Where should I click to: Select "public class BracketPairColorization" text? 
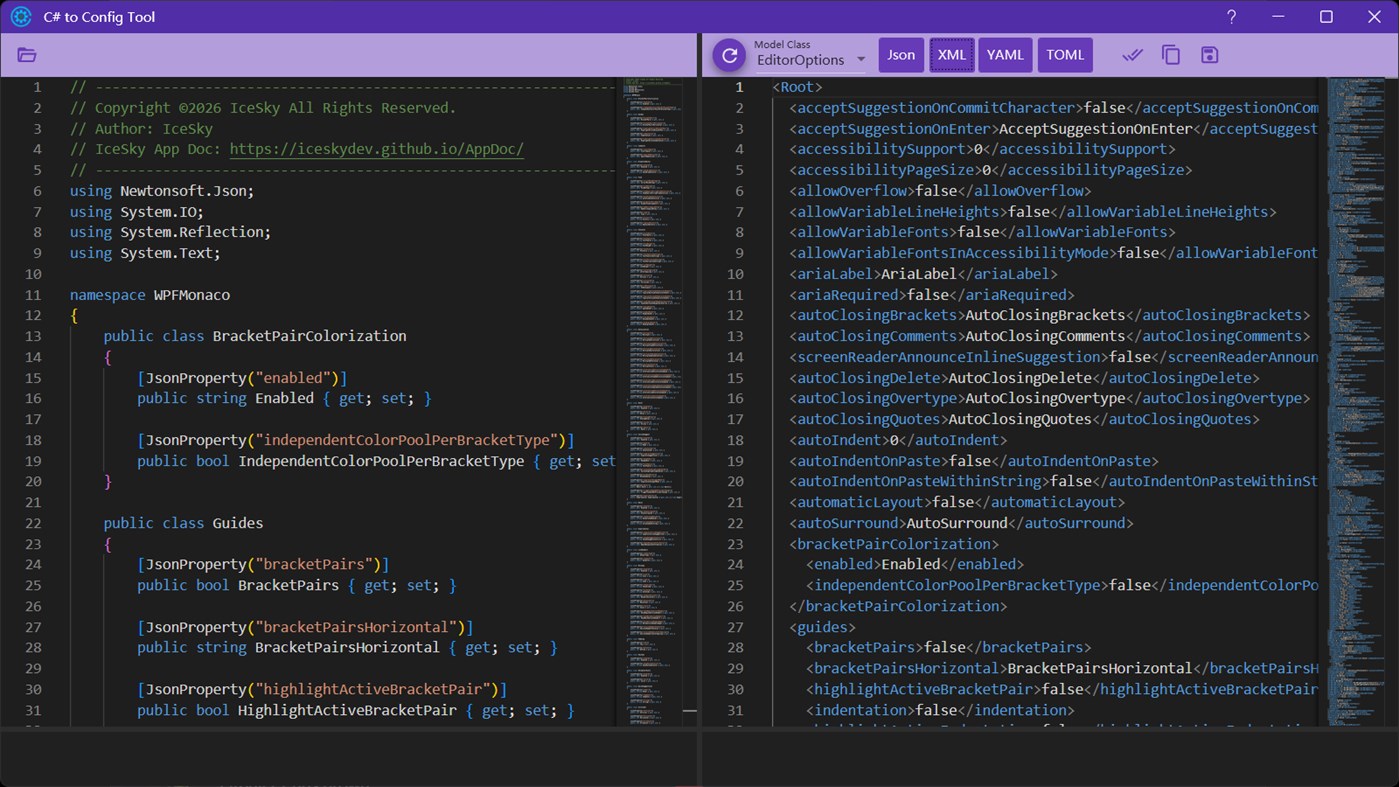pyautogui.click(x=254, y=336)
